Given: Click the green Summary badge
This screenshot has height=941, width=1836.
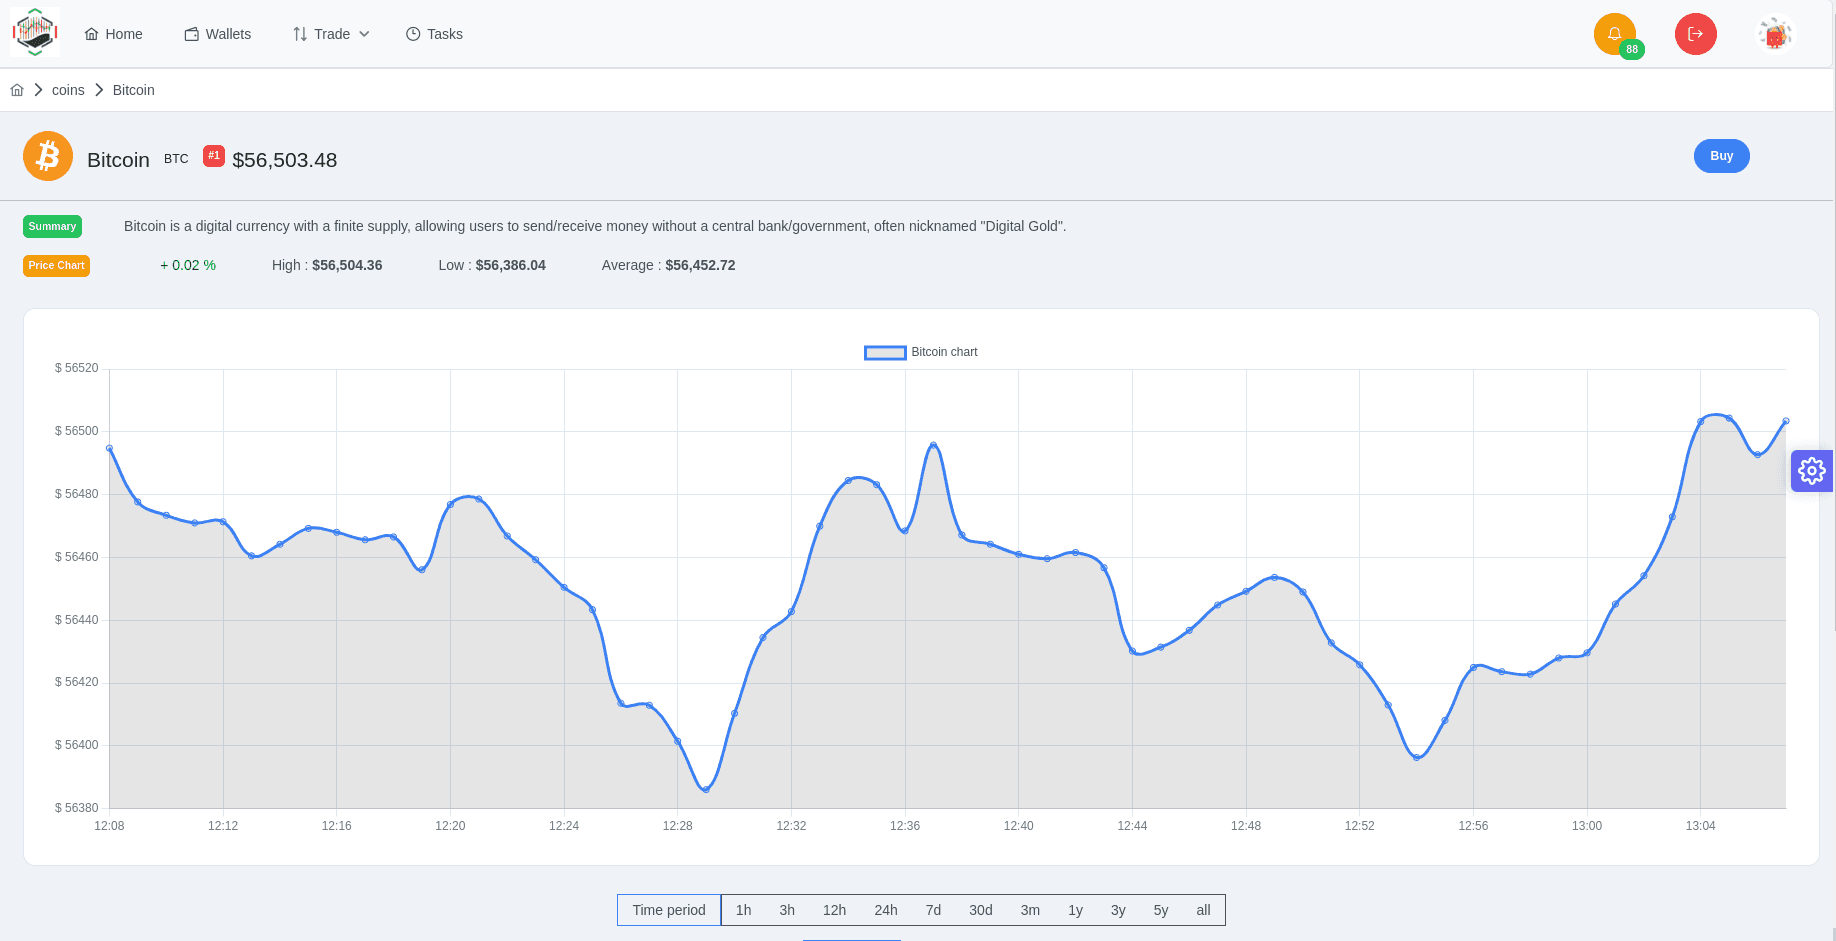Looking at the screenshot, I should (52, 226).
